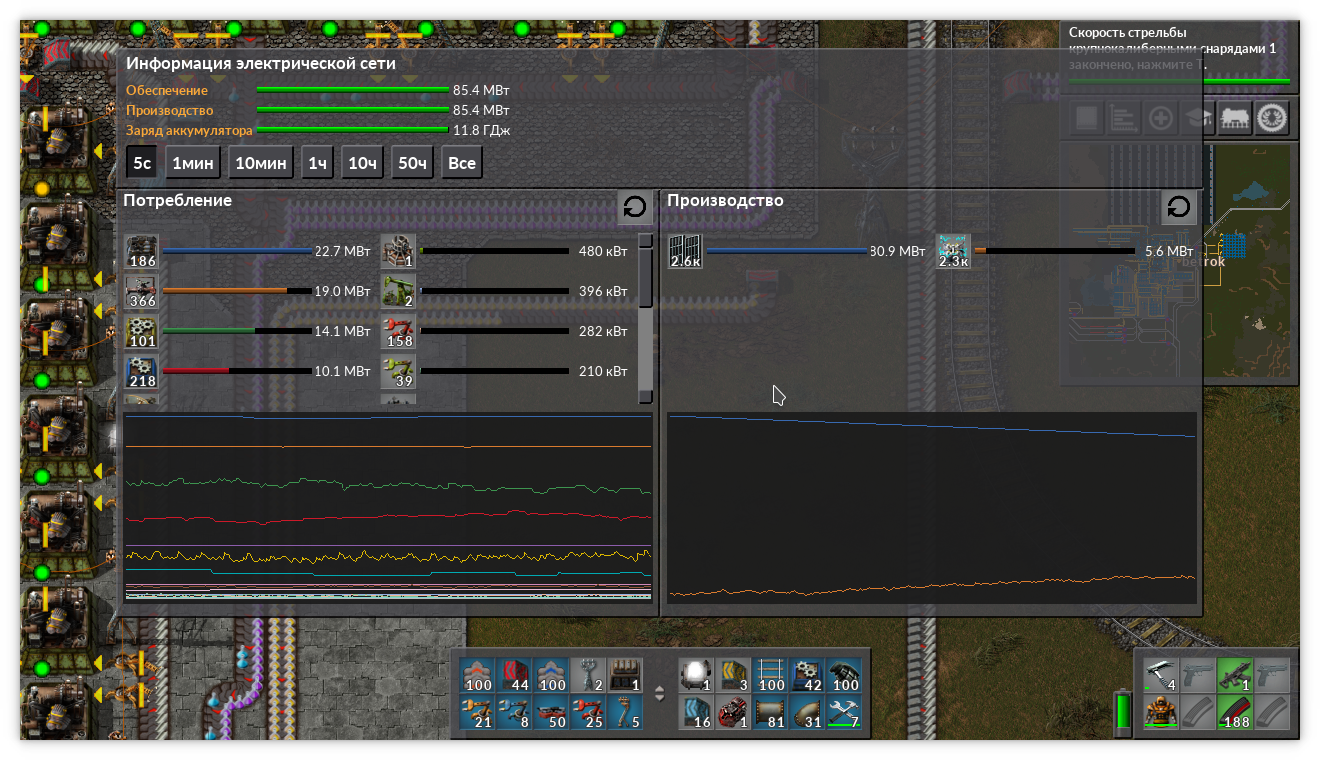Select the rail item in the quickbar
1320x760 pixels.
(x=770, y=675)
